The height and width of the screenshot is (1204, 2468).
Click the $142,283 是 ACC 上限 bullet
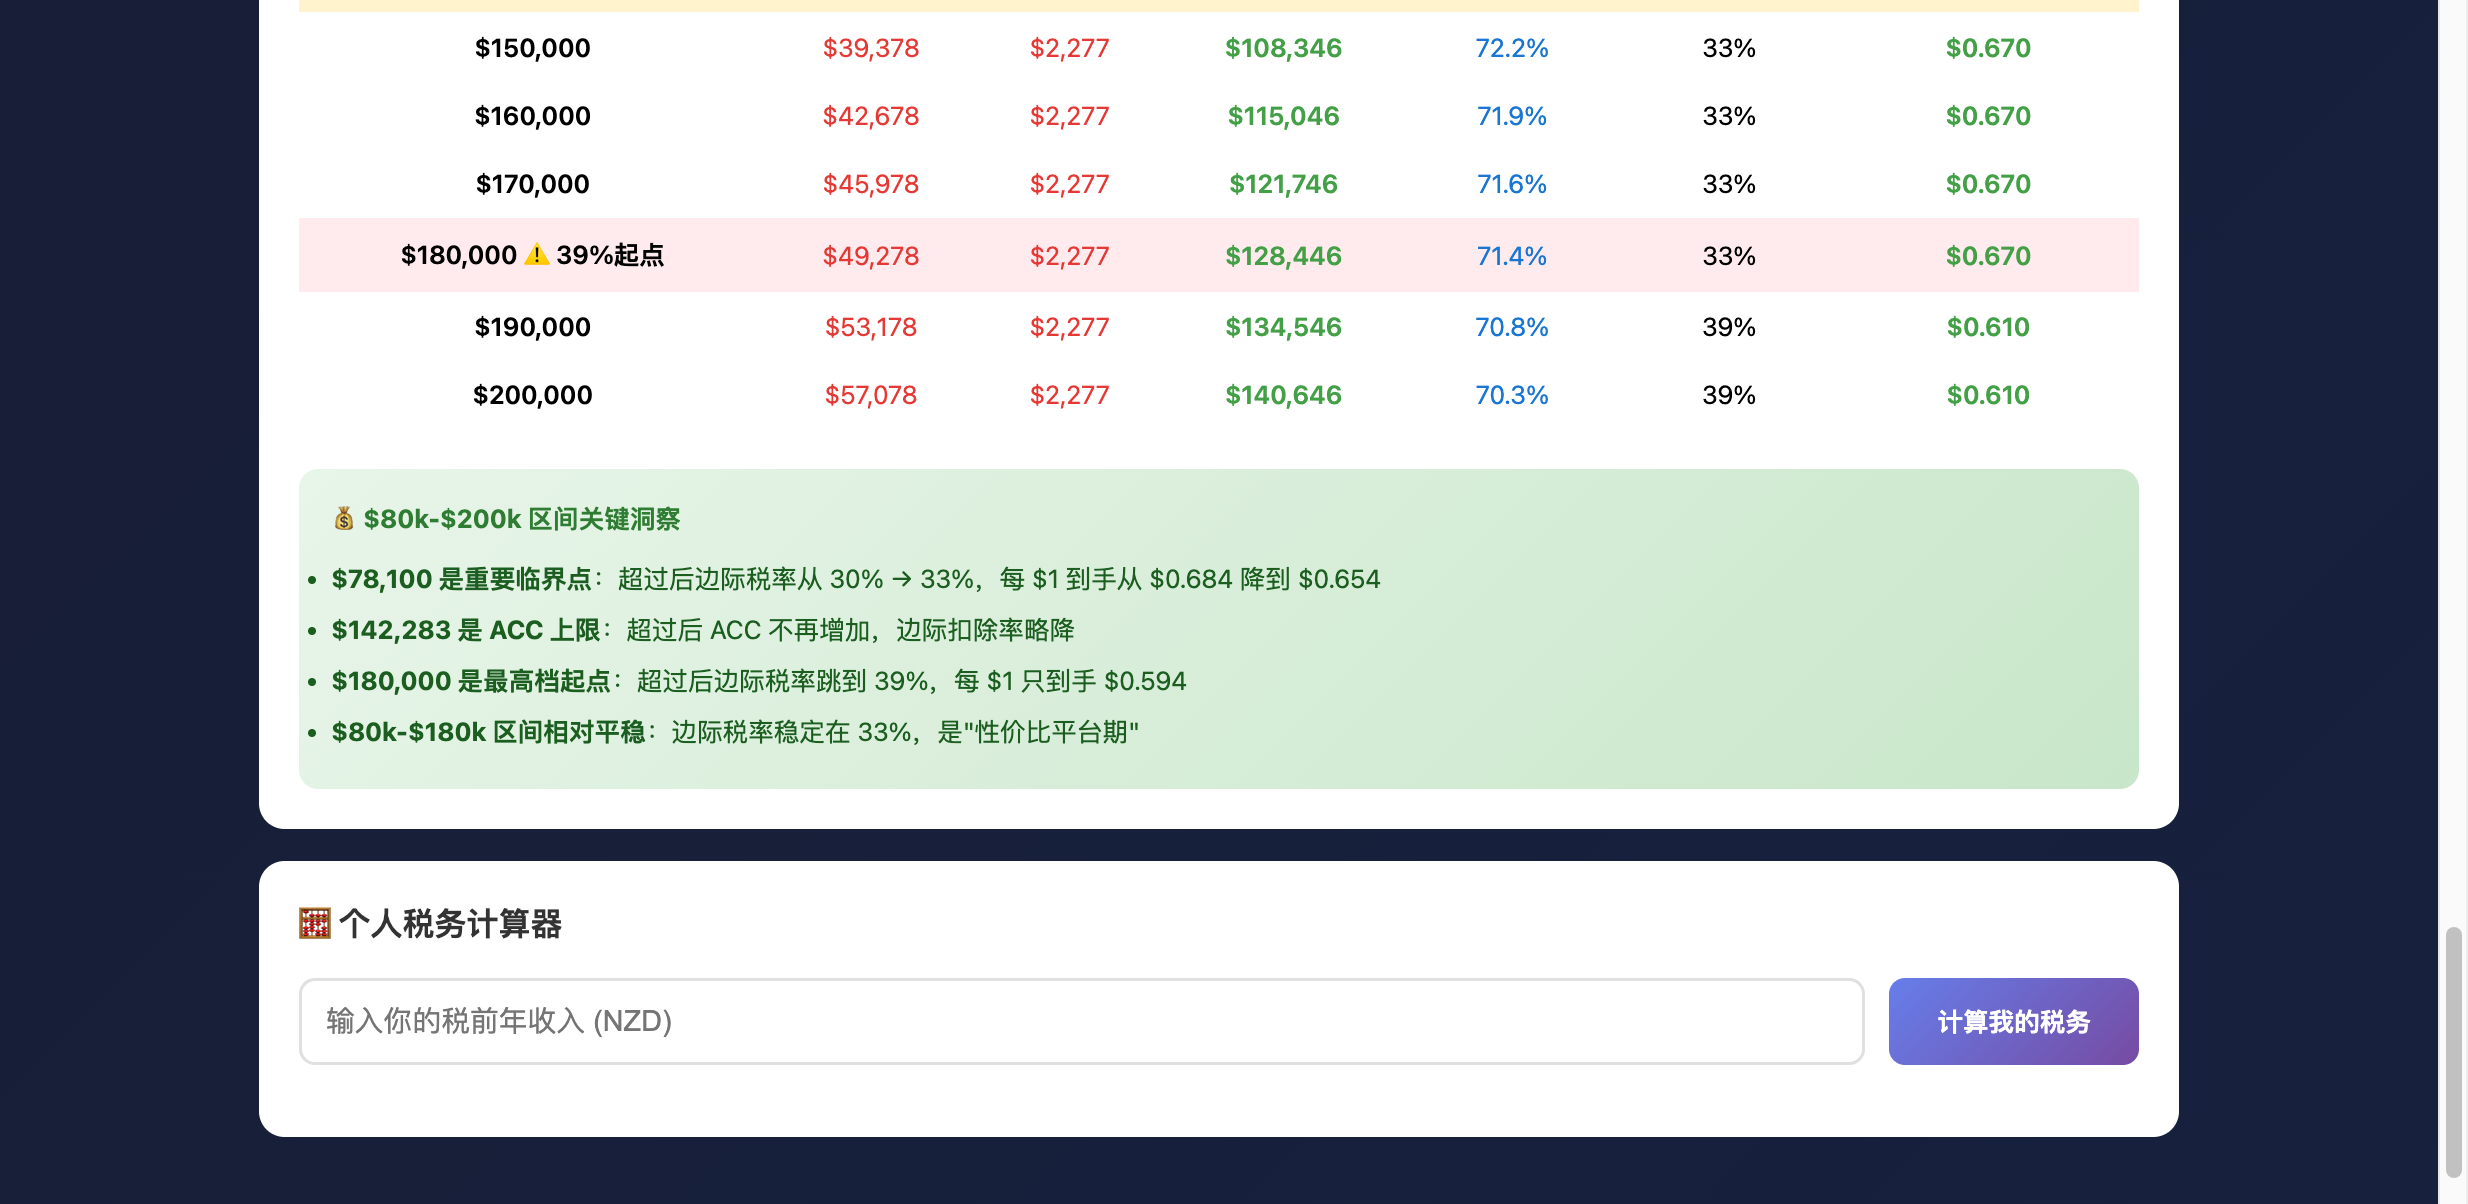pos(466,630)
